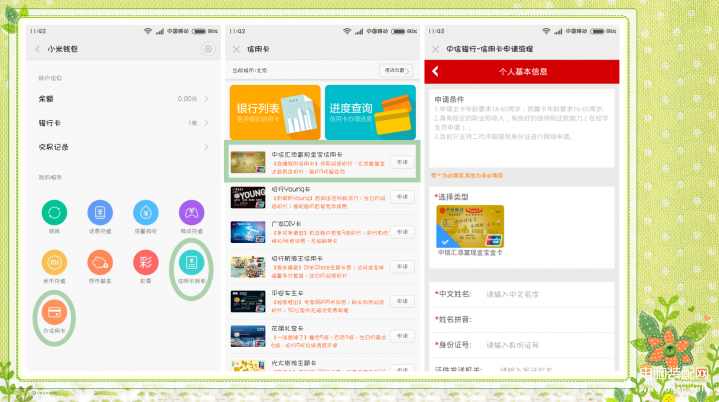Screen dimensions: 719x402
Task: Select the Young card title text
Action: pos(291,189)
